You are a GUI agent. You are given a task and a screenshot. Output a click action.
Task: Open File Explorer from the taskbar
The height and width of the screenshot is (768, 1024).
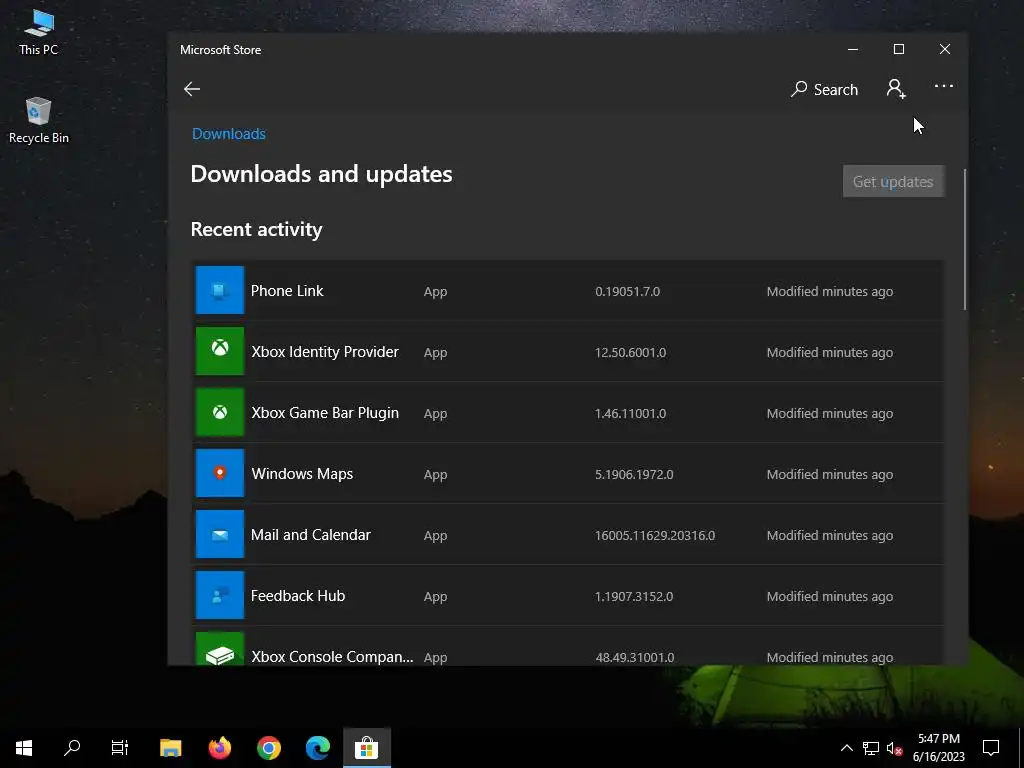coord(170,748)
